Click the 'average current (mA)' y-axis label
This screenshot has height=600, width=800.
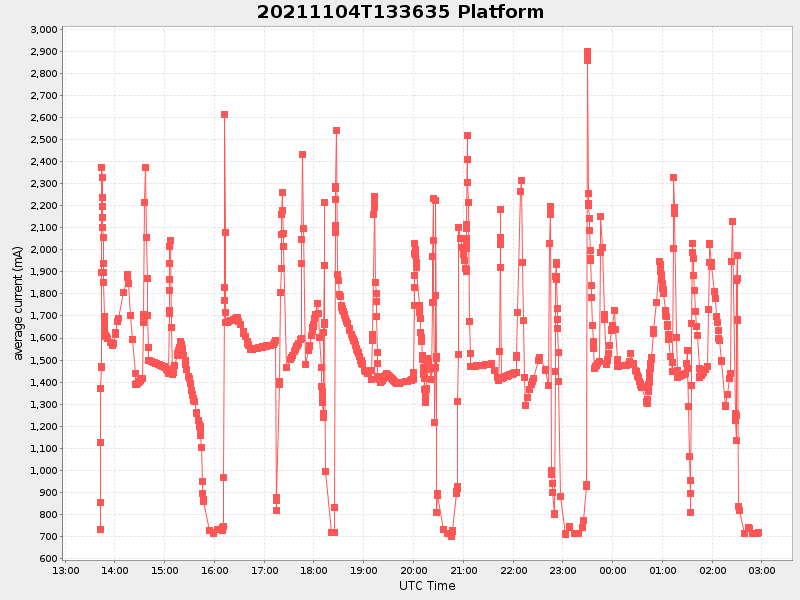pos(18,303)
